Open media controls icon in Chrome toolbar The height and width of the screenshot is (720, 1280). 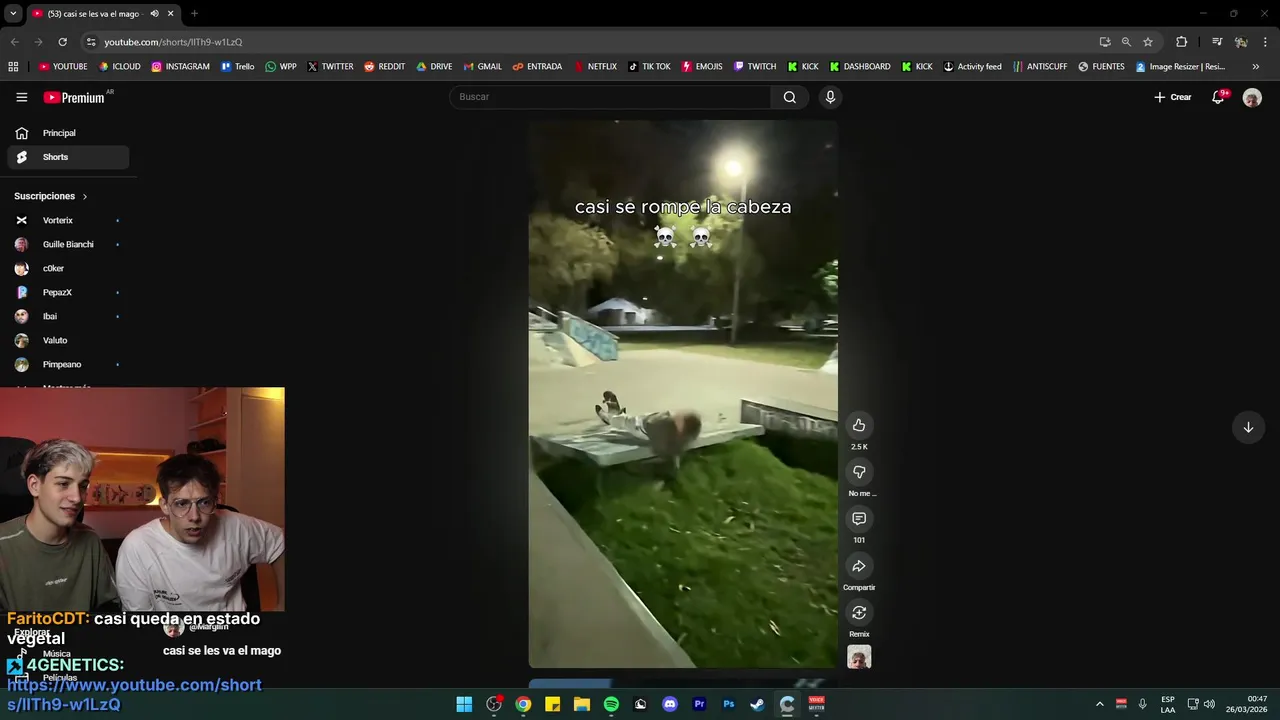pos(1217,42)
